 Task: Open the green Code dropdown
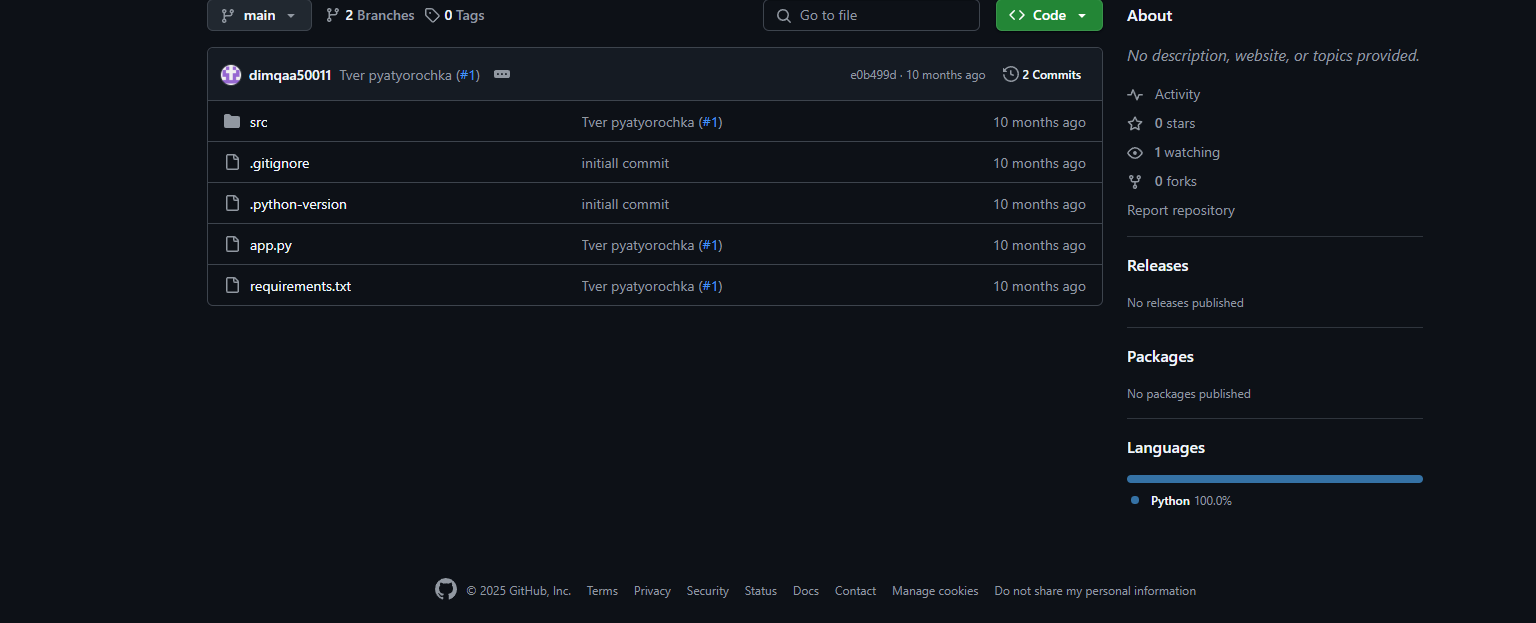(x=1049, y=15)
